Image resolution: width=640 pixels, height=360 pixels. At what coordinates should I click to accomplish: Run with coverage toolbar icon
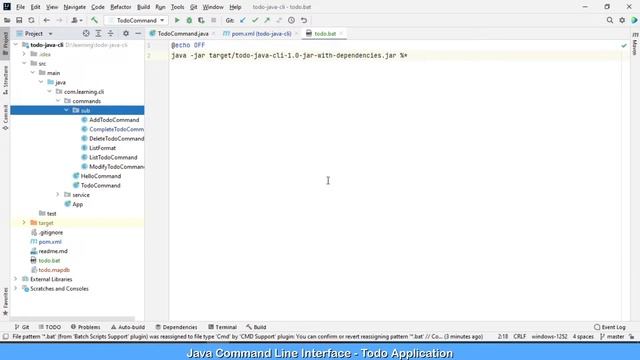201,20
